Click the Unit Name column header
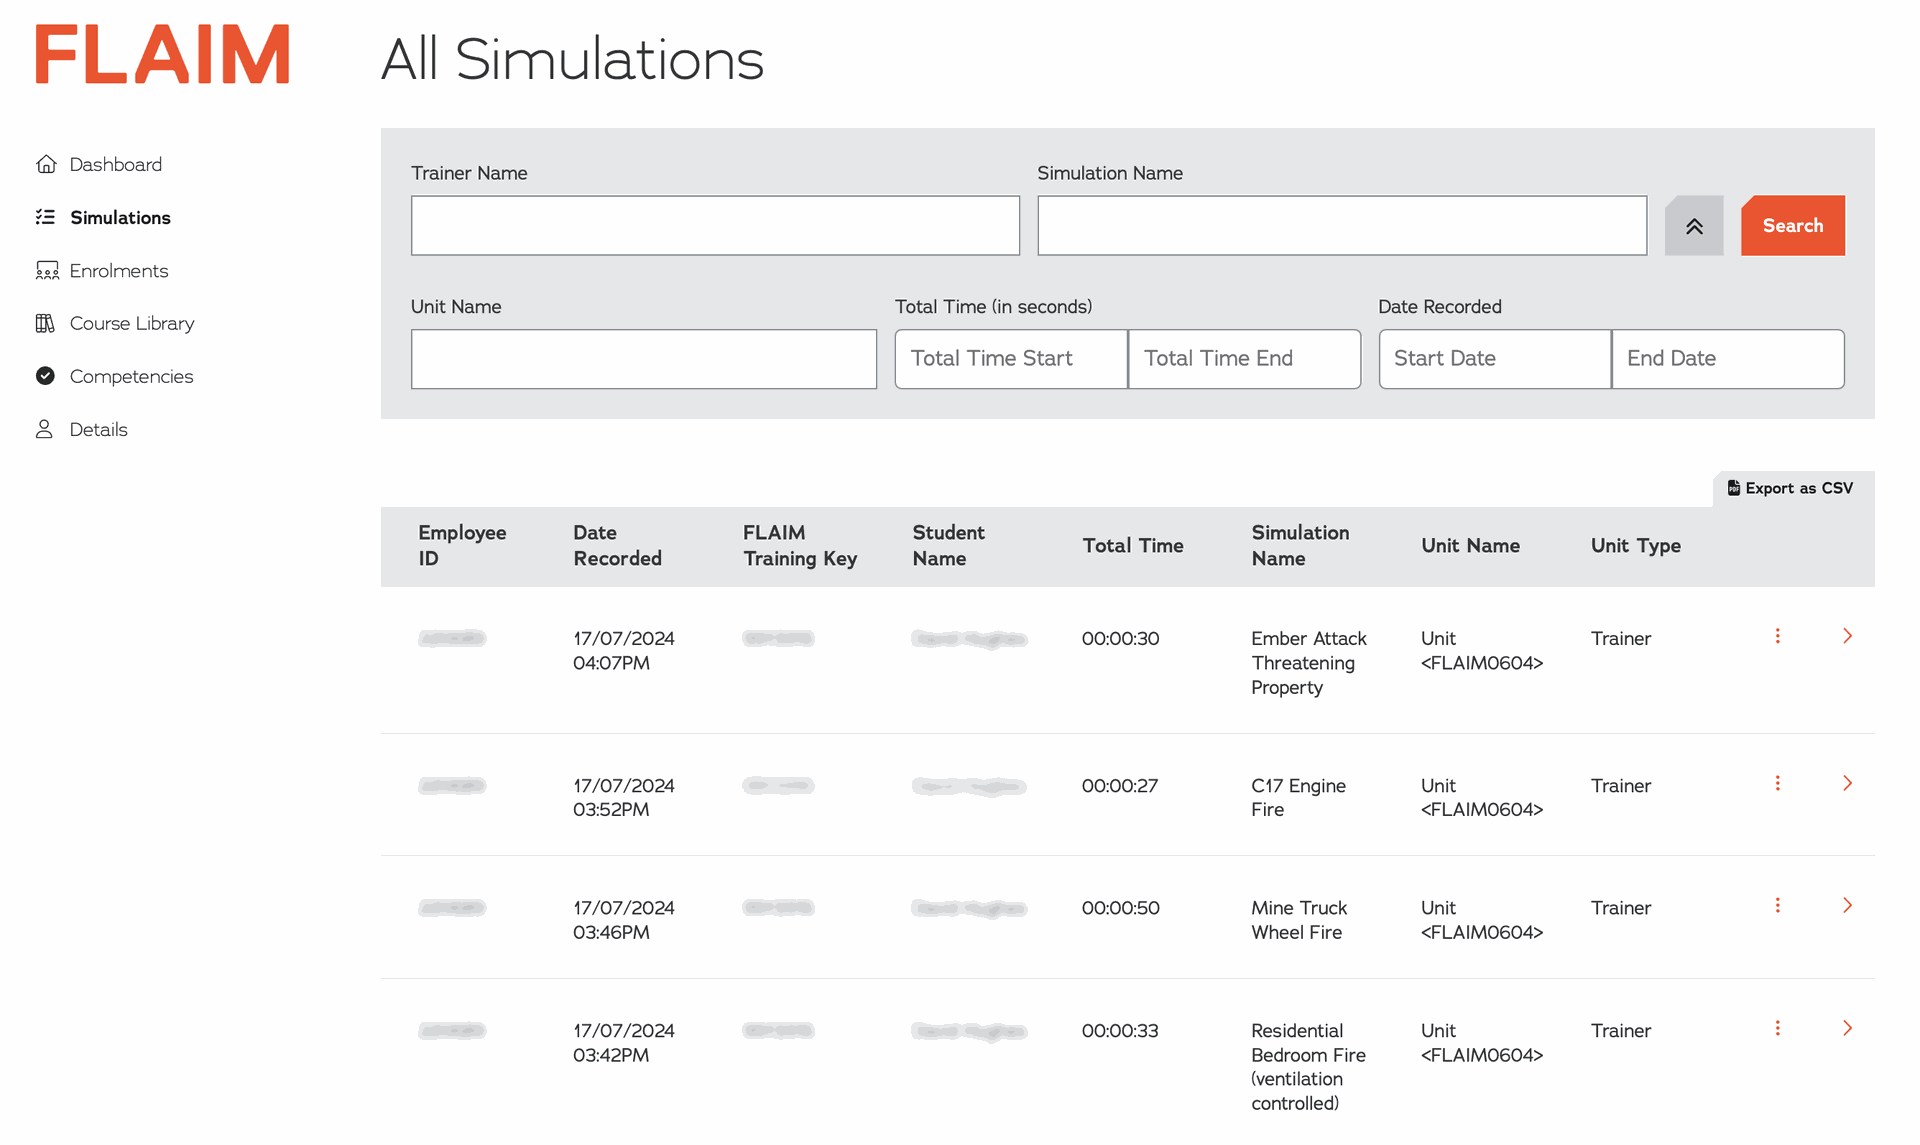Viewport: 1920px width, 1145px height. click(x=1470, y=546)
